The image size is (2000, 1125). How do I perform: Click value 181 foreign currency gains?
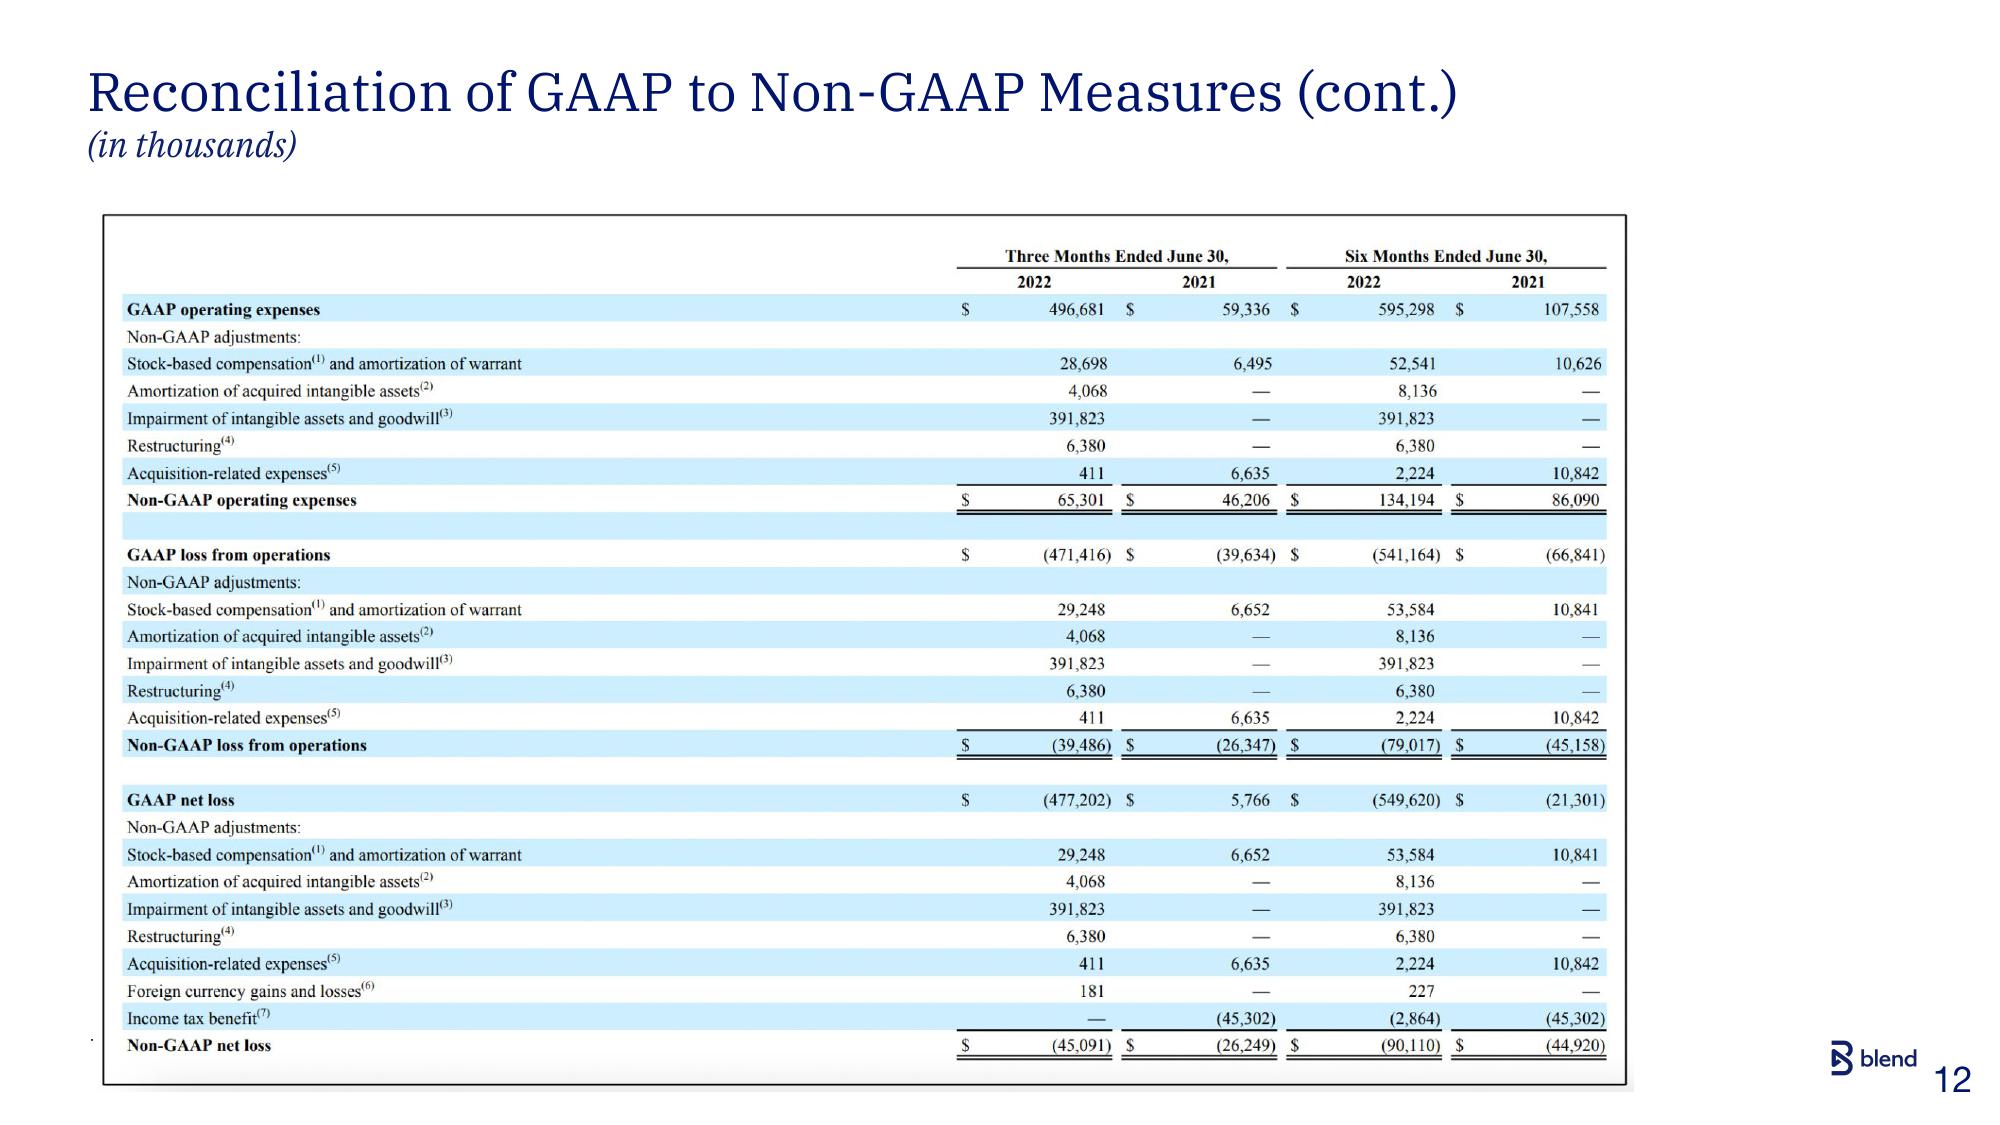[1091, 991]
